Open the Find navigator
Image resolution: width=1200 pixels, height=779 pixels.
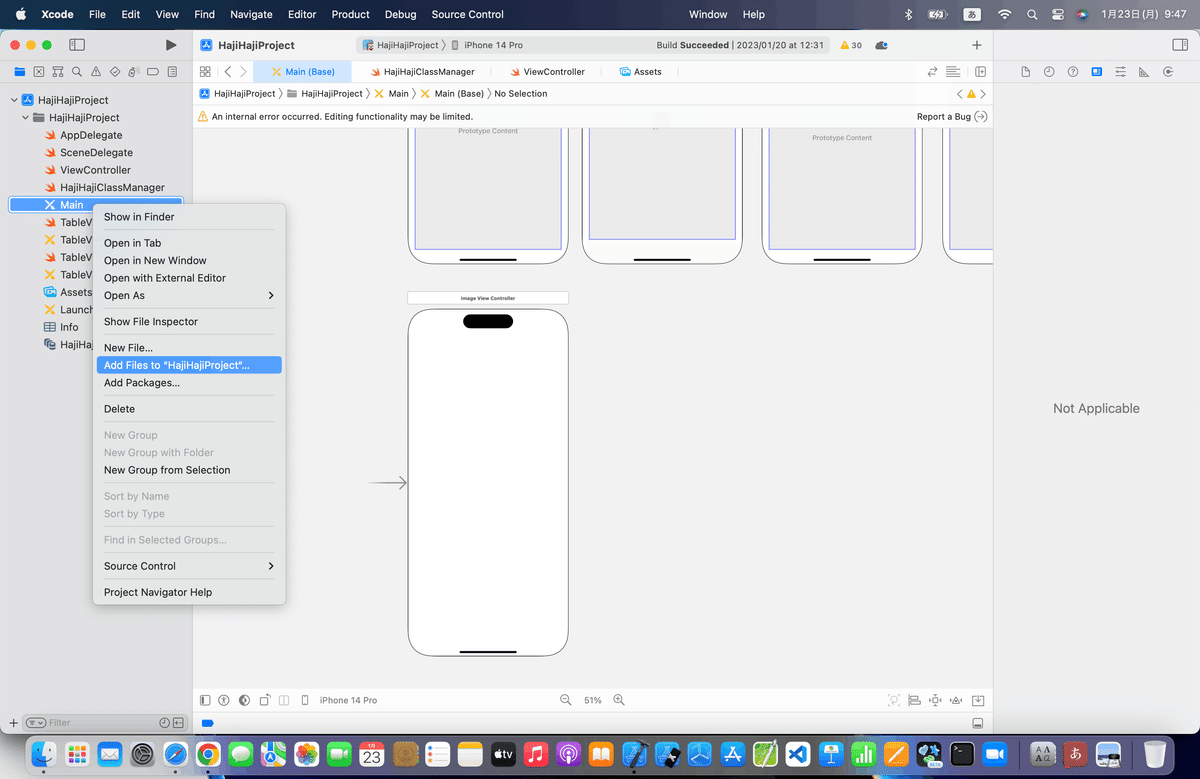(77, 72)
